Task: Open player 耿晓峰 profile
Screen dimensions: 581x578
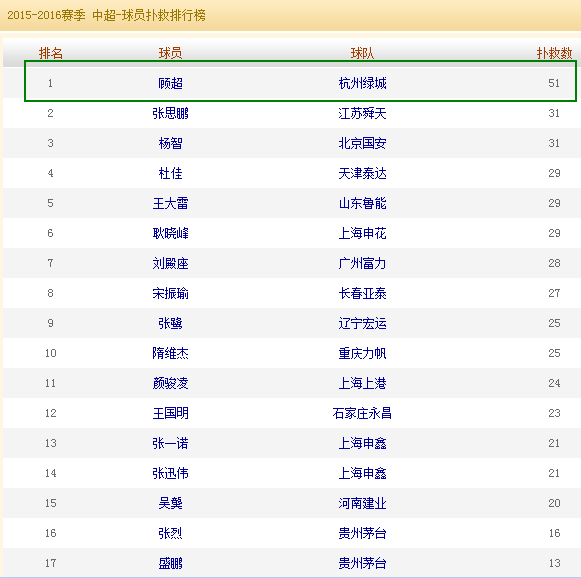Action: tap(170, 233)
